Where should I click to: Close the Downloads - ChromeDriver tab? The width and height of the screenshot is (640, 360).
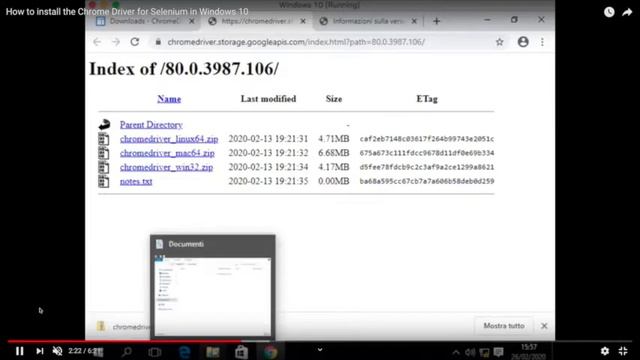tap(191, 21)
